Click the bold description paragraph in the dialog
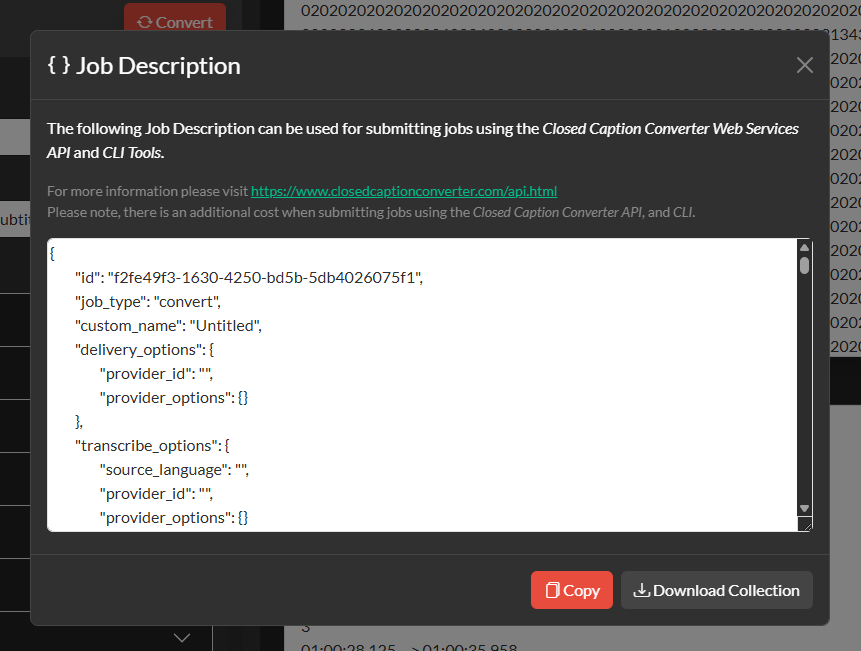 (422, 140)
